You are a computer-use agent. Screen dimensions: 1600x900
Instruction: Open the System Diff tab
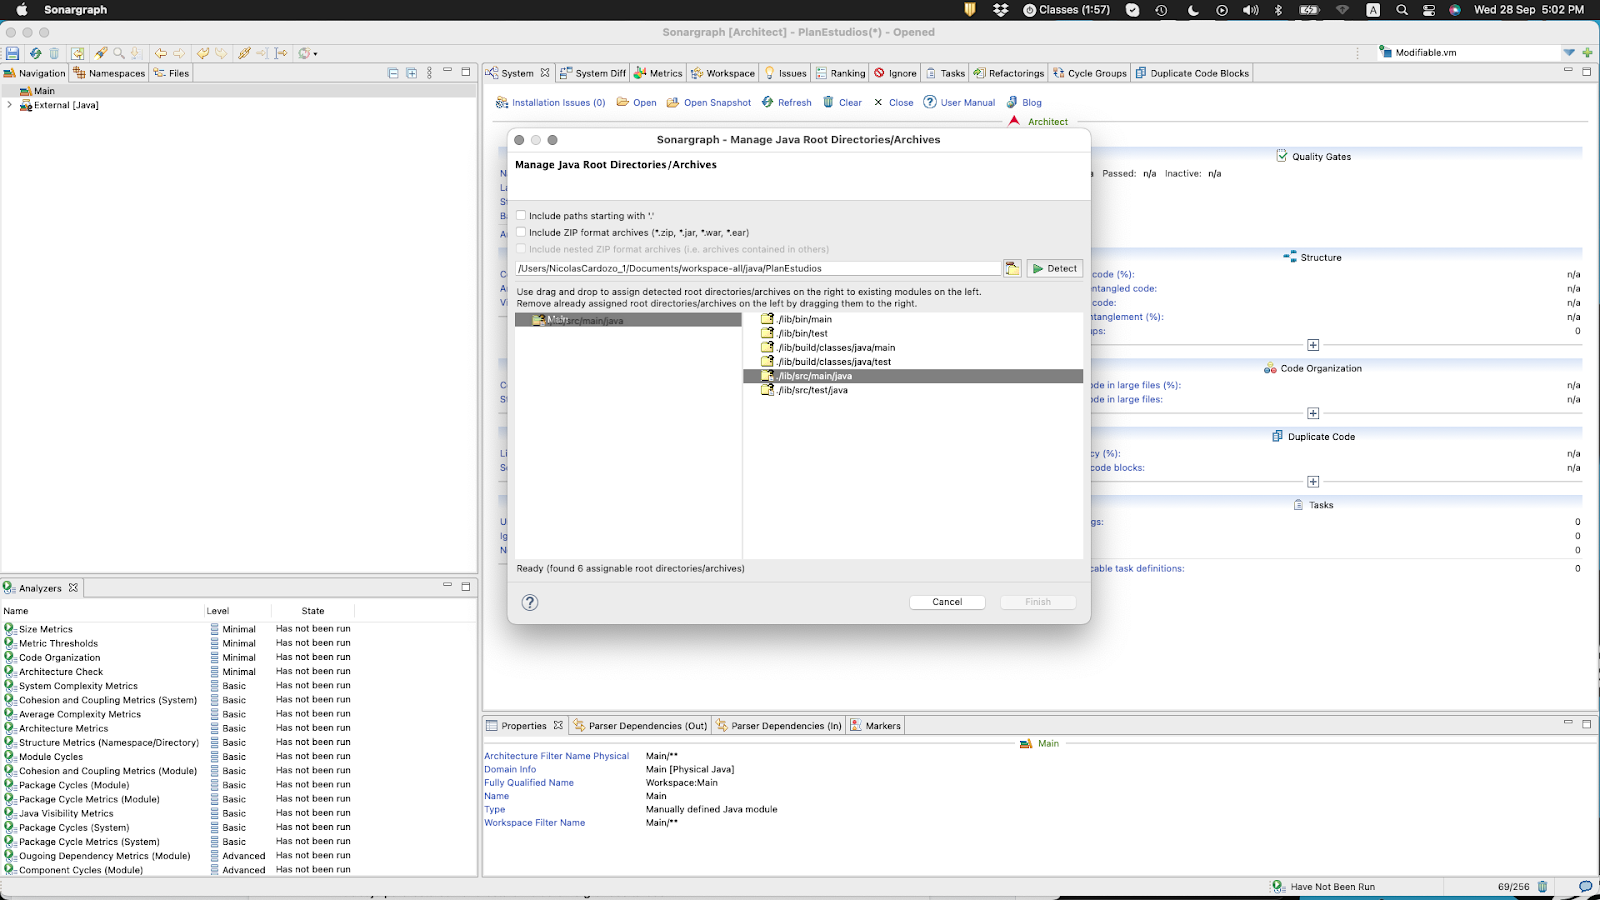pyautogui.click(x=593, y=73)
